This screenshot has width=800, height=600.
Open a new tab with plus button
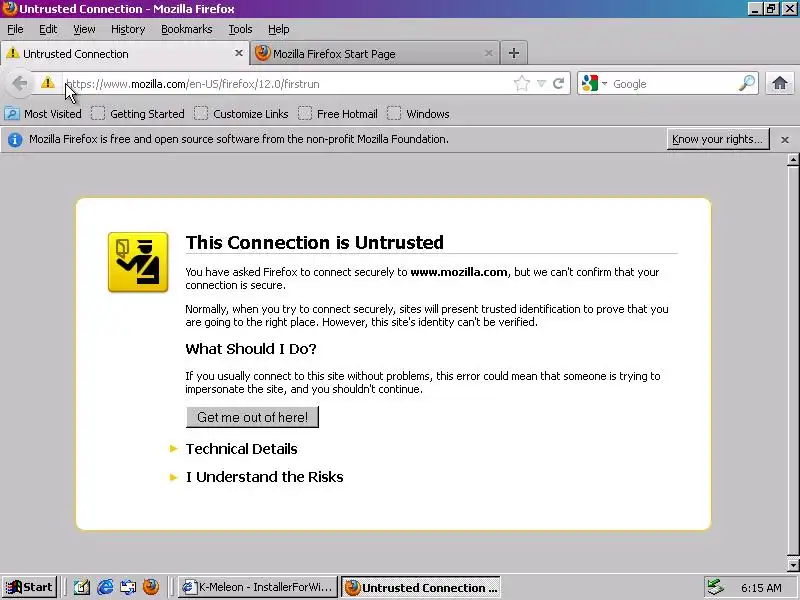pos(514,53)
